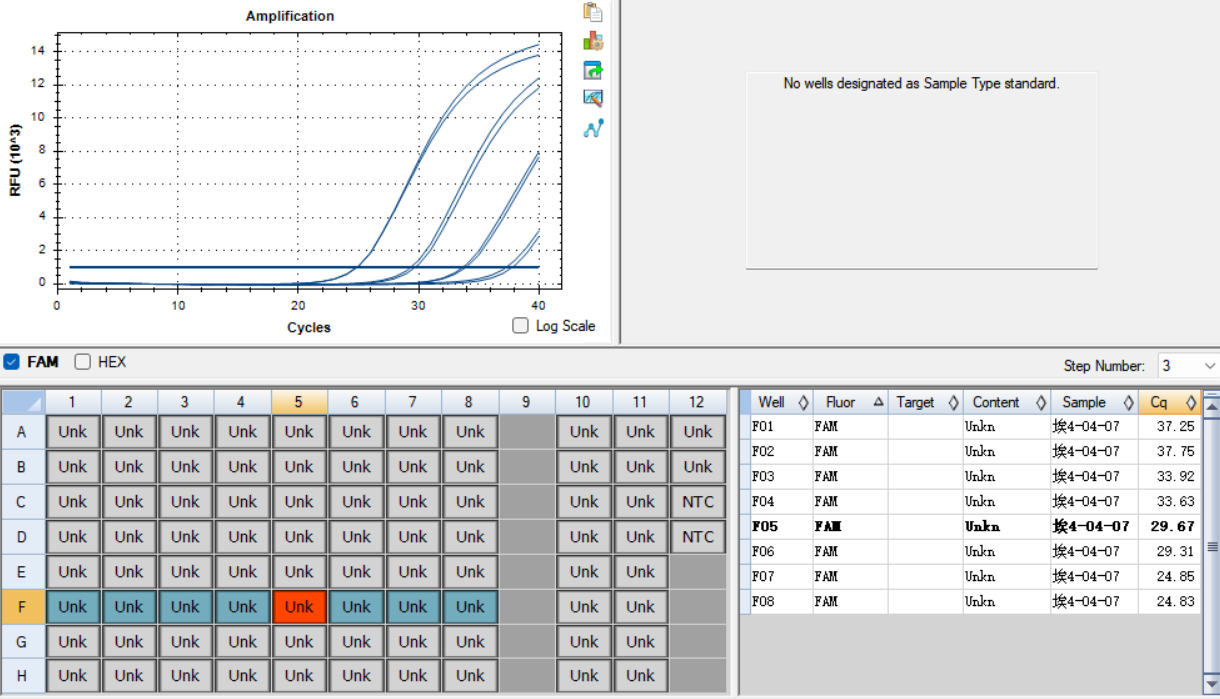
Task: Click the 'No wells designated' standard curve message
Action: pos(921,84)
